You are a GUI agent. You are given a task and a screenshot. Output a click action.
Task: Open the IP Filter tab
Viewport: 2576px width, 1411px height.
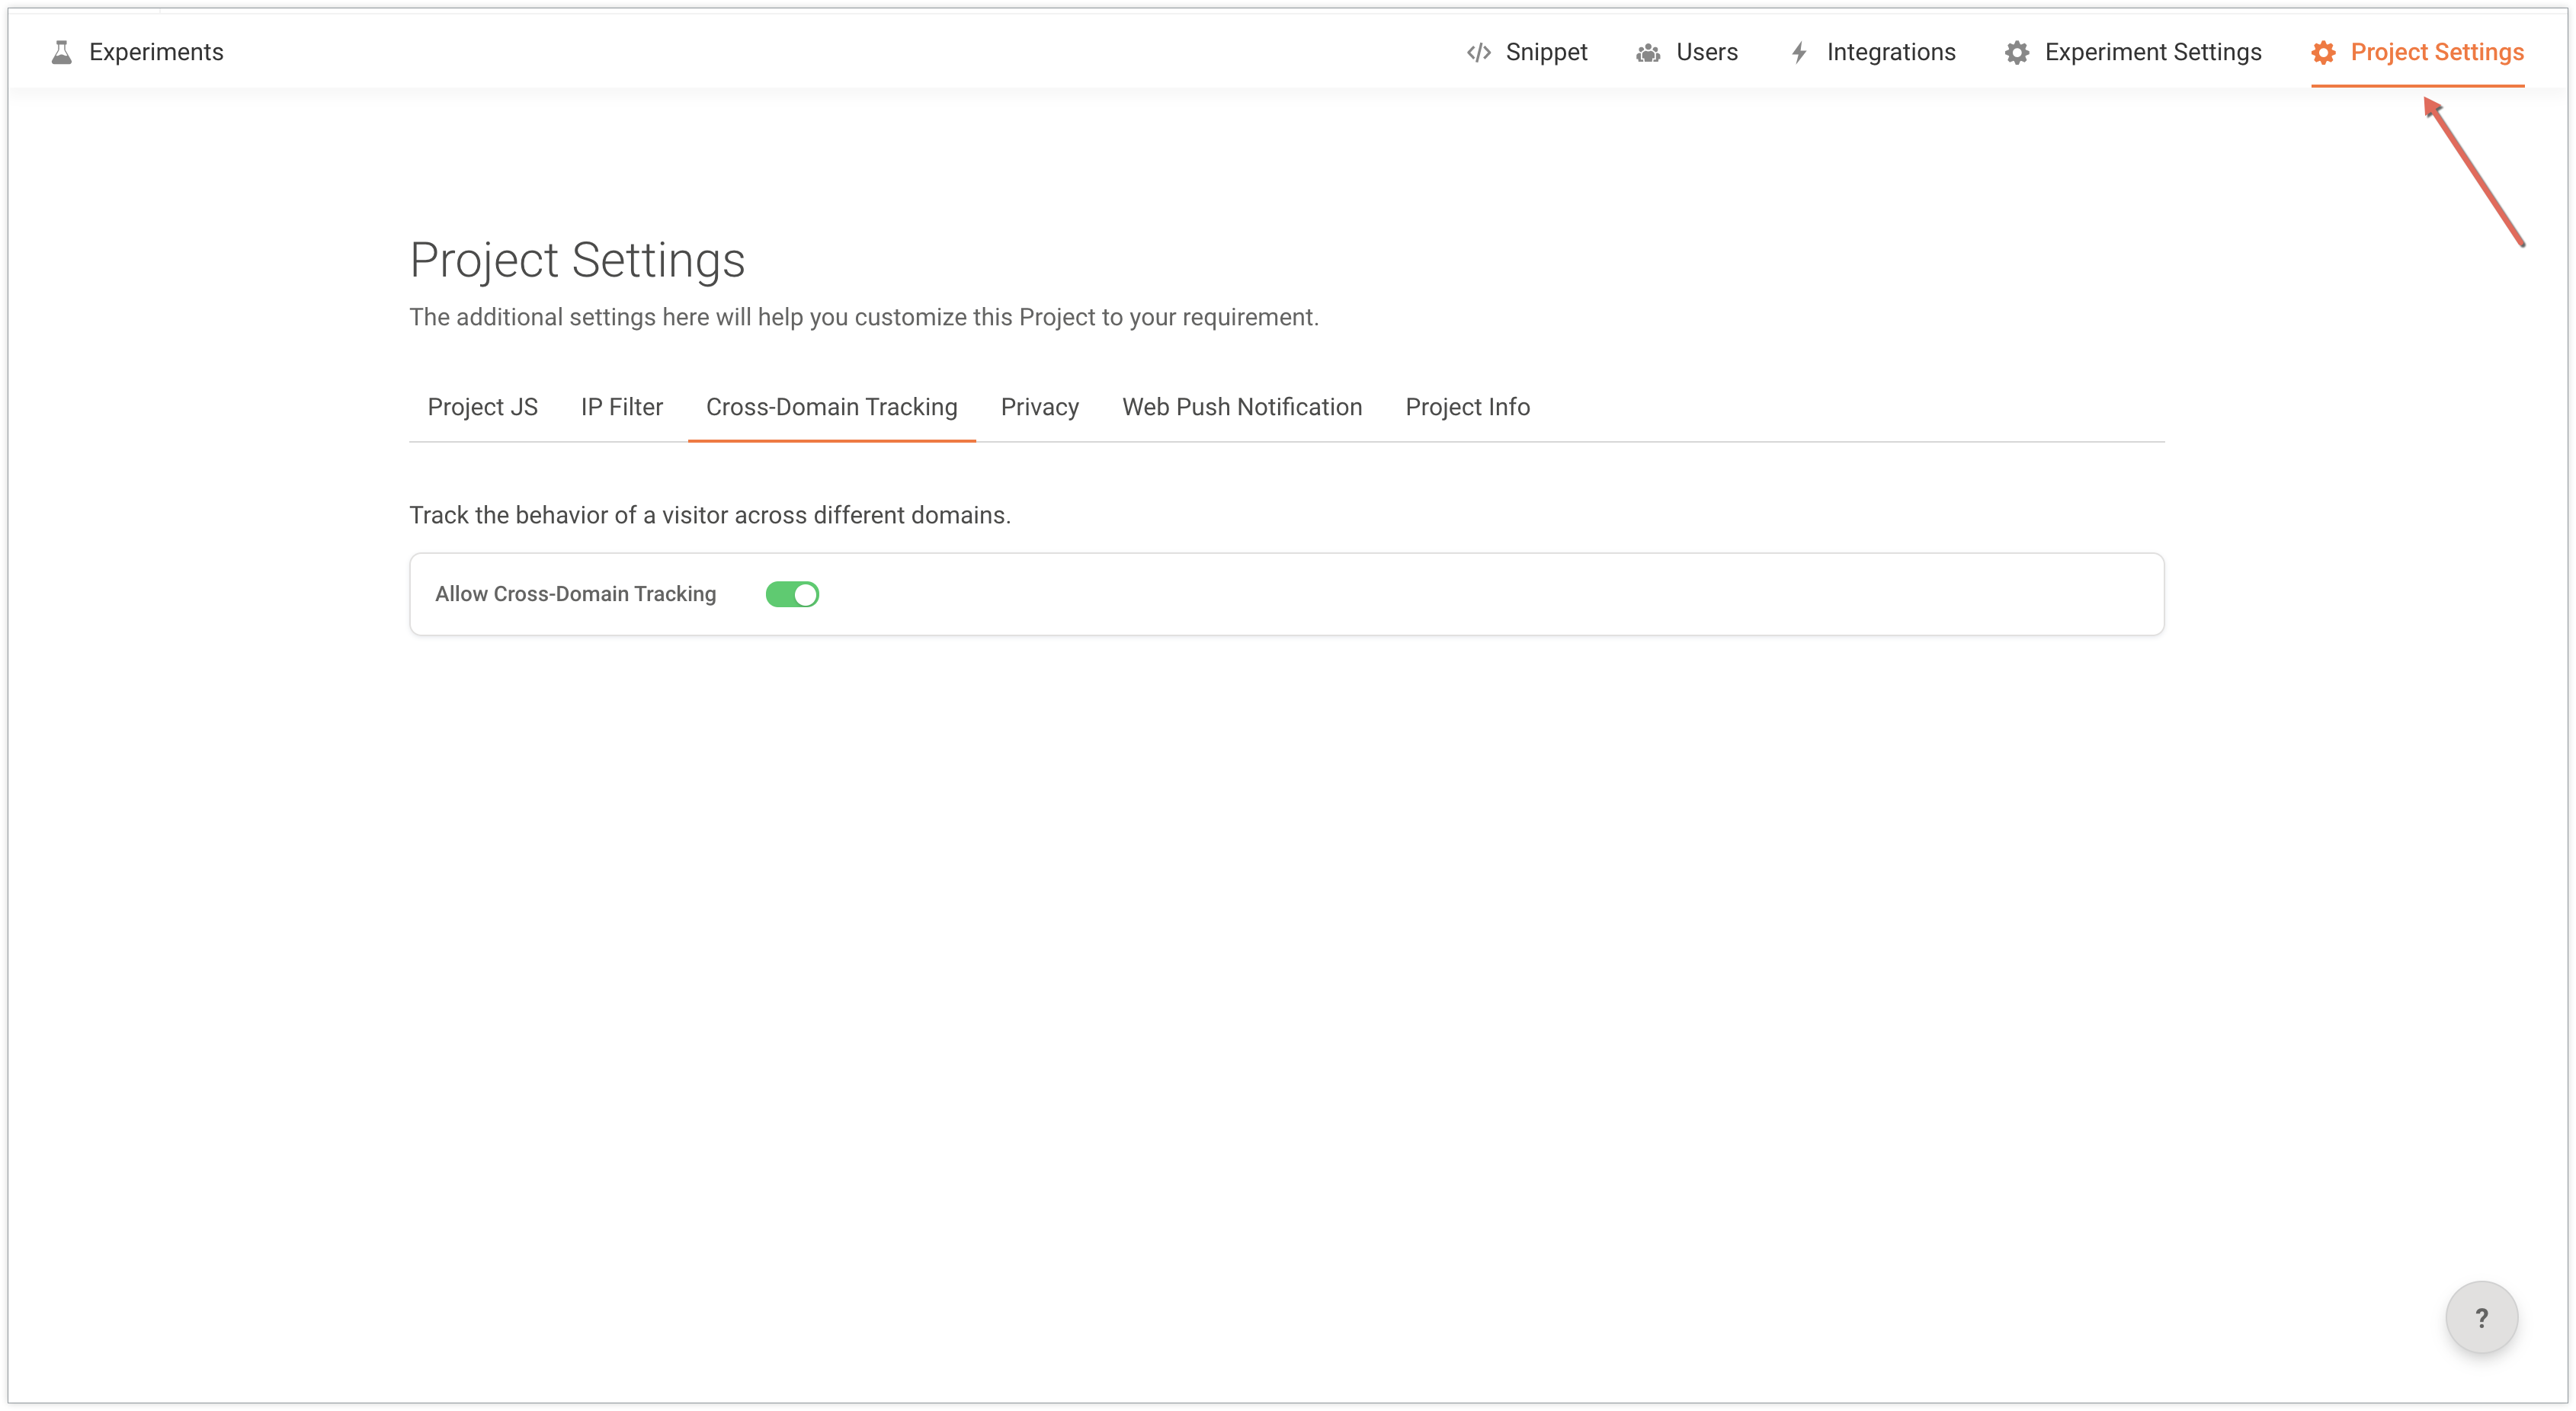click(x=621, y=407)
